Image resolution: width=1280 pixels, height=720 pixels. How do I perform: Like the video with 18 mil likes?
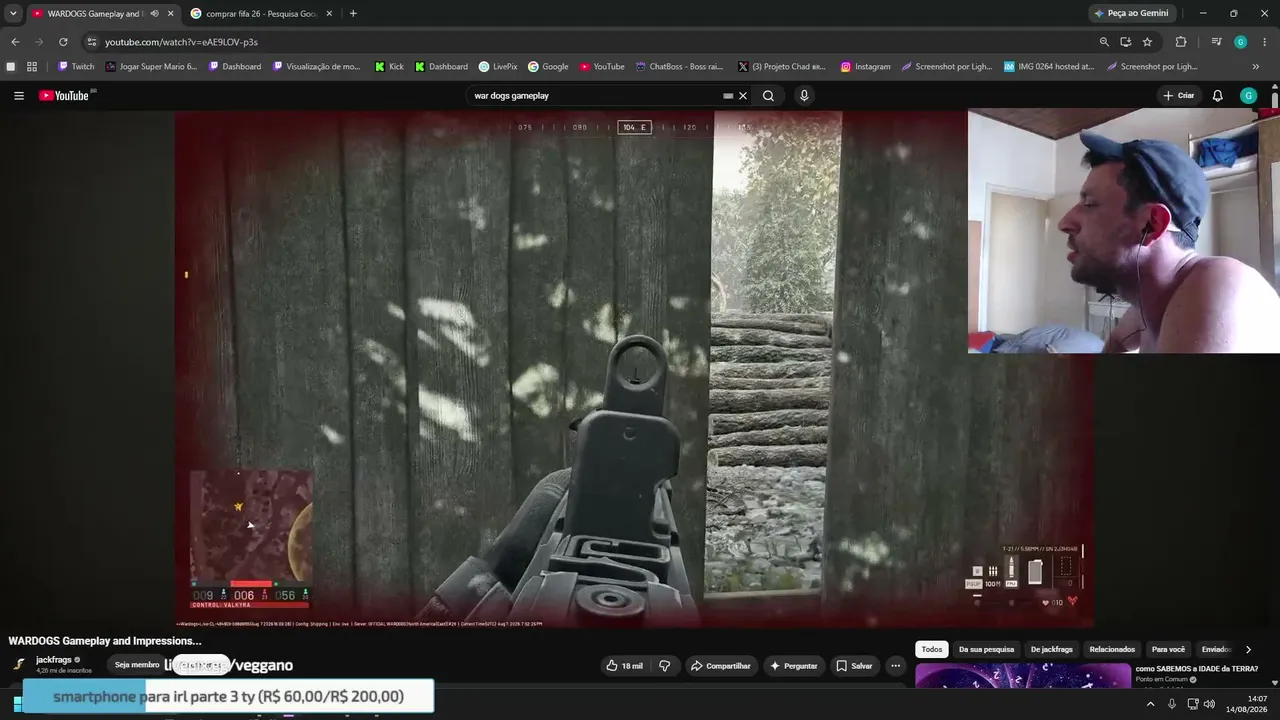click(625, 666)
